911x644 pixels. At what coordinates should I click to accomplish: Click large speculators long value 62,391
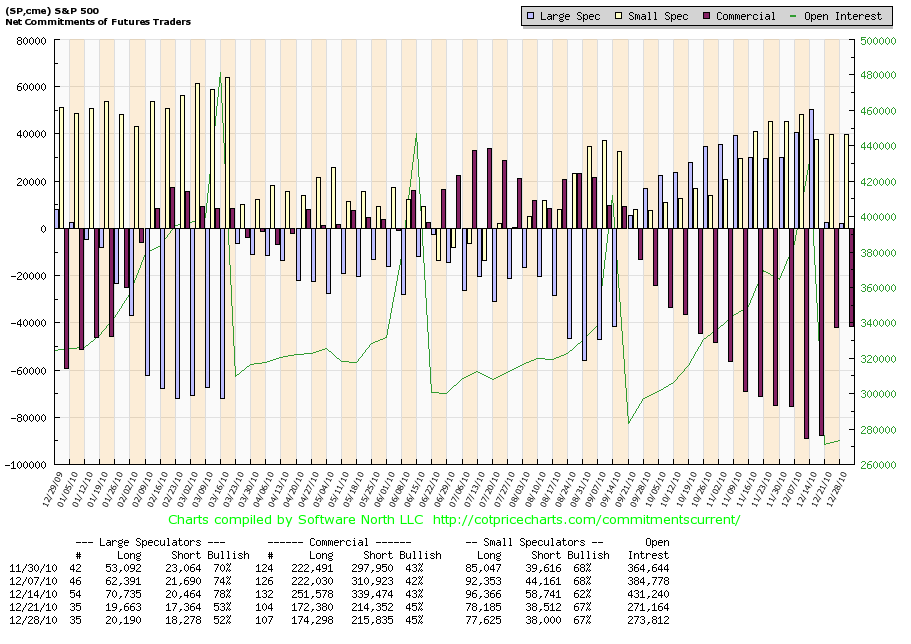coord(123,581)
